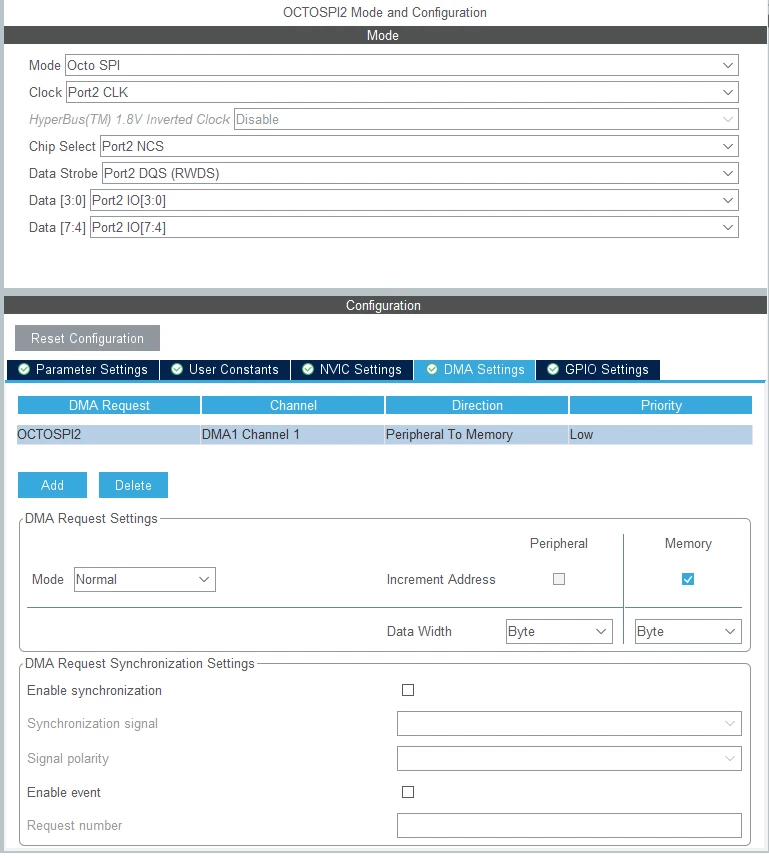Click the check icon on DMA Settings tab
Screen dimensions: 769x859
[x=432, y=369]
